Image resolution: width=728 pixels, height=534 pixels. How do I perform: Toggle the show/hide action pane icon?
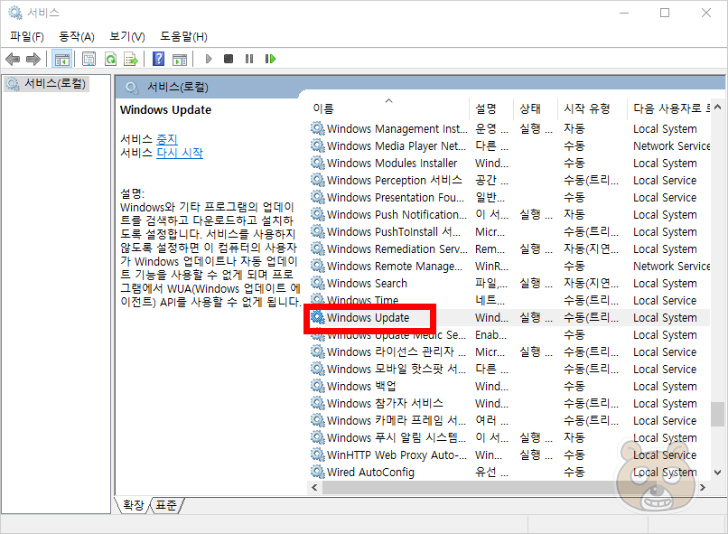[x=179, y=59]
